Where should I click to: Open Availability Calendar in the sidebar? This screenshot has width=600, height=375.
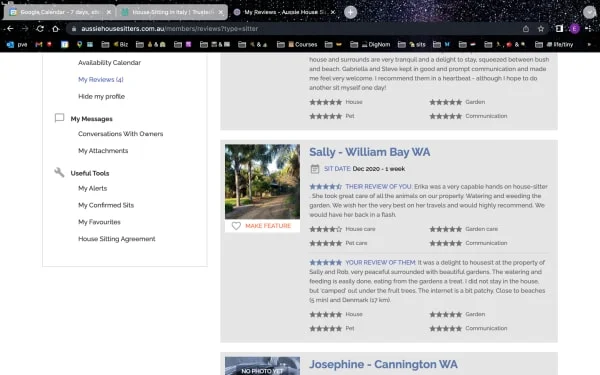point(109,62)
